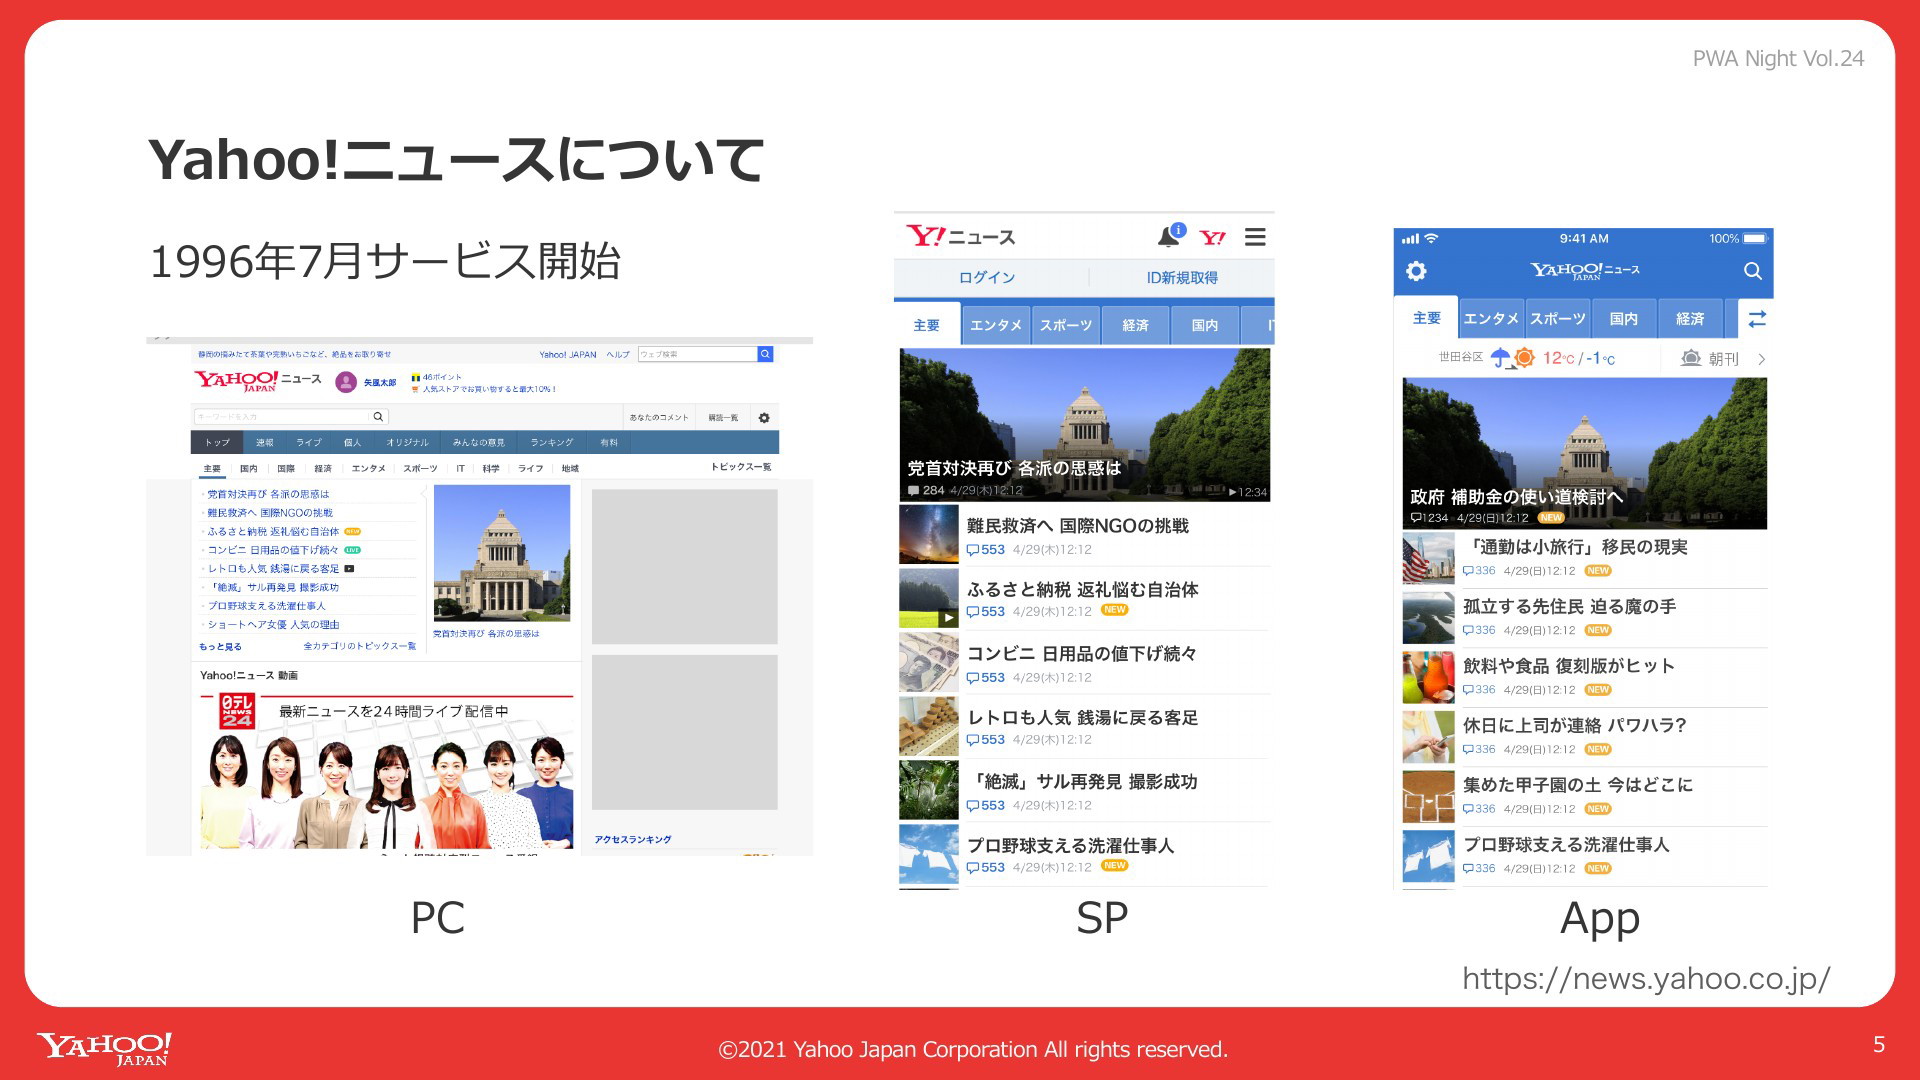
Task: Click the purple user avatar on PC page
Action: (346, 382)
